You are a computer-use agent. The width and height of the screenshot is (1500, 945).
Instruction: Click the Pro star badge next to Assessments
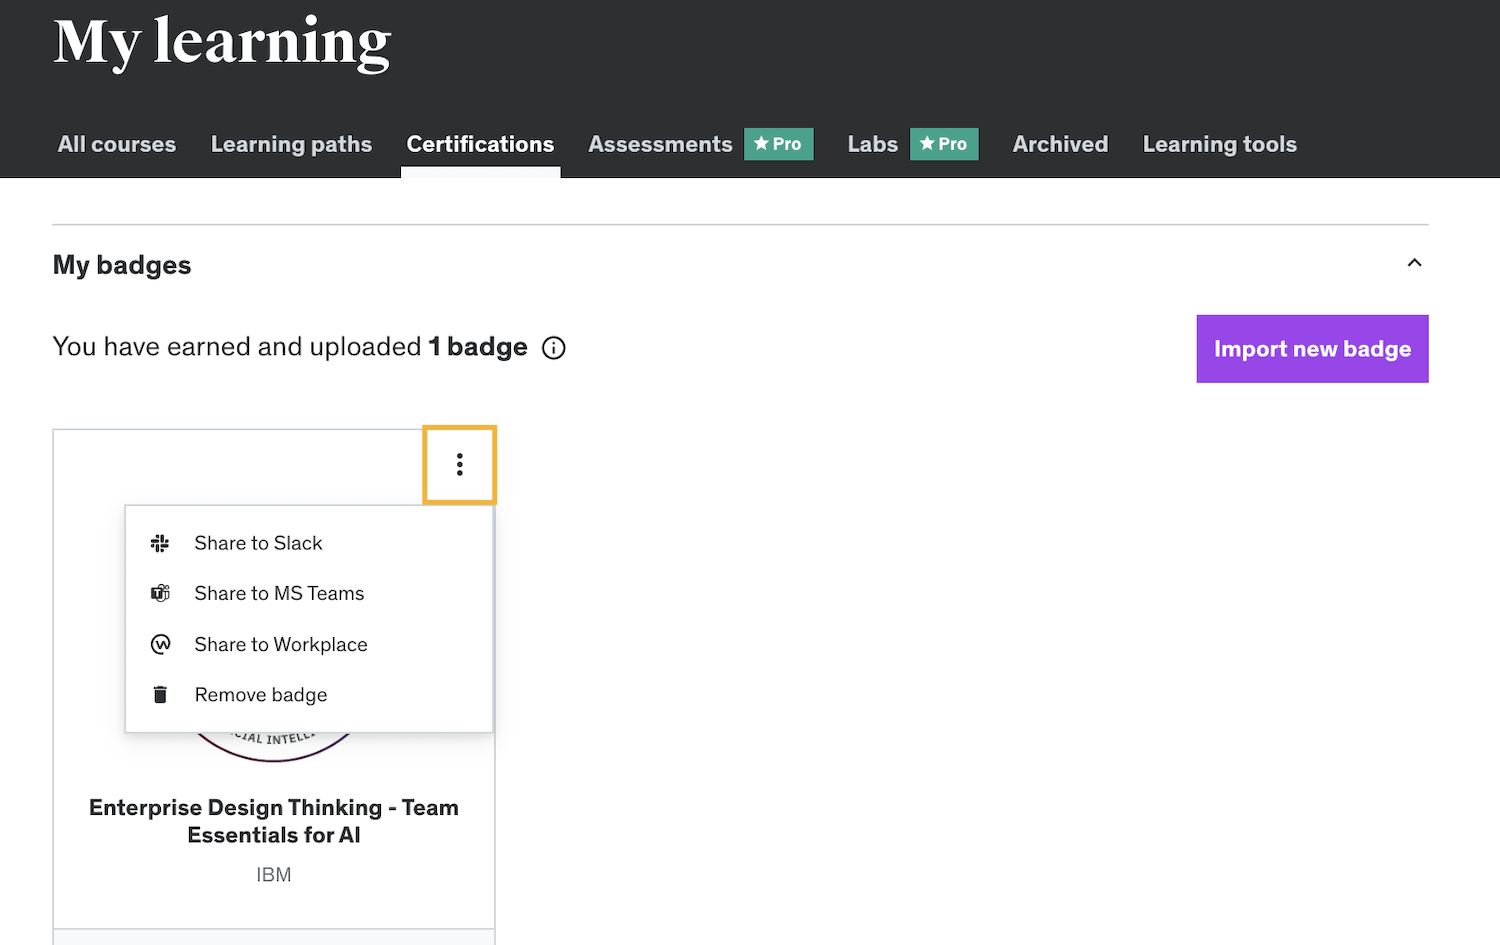coord(778,144)
